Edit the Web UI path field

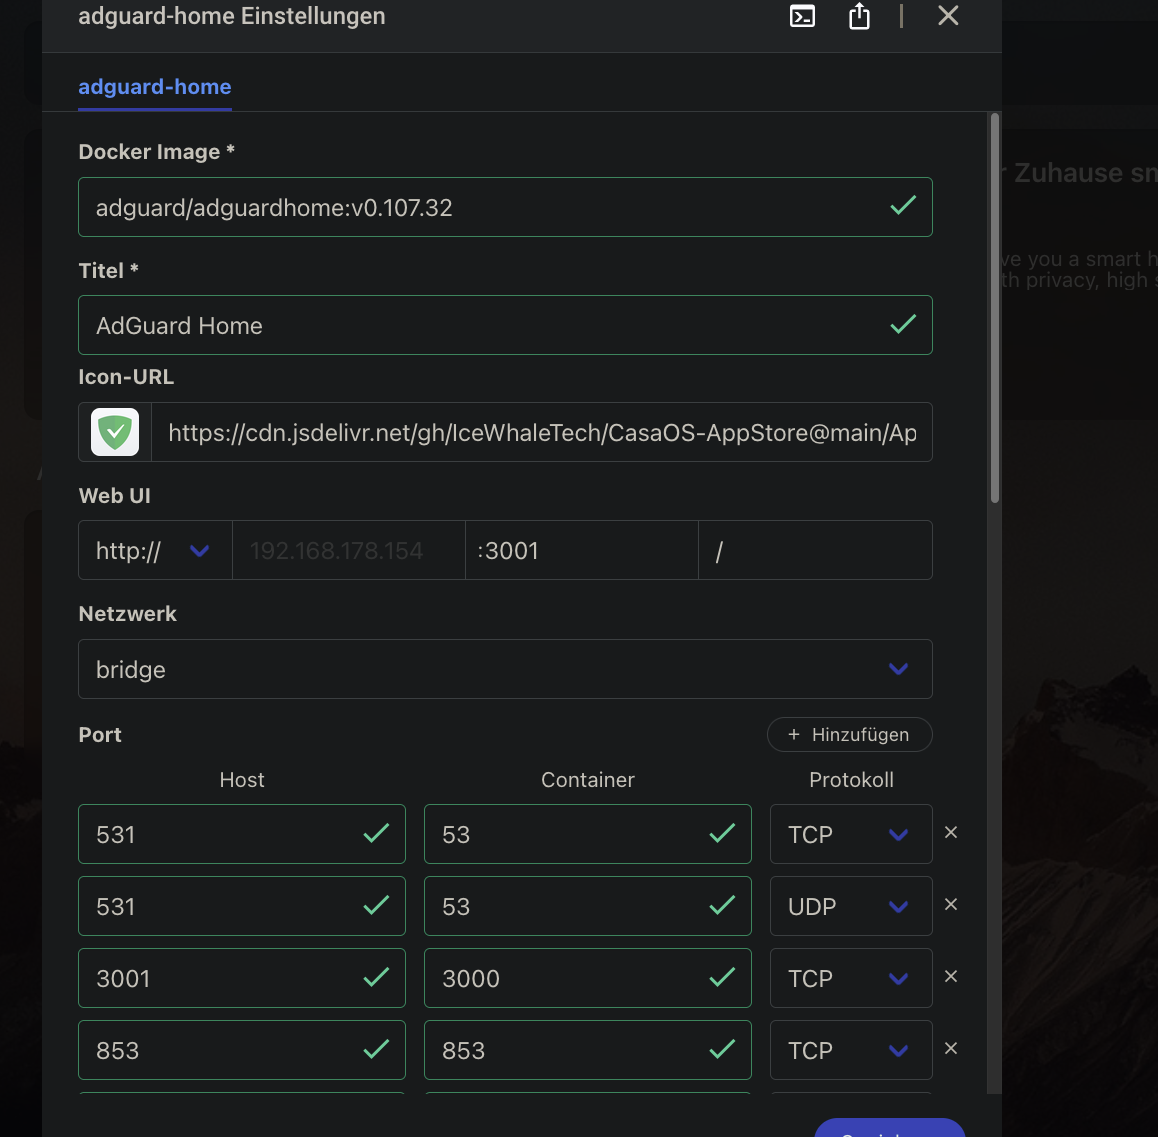click(815, 551)
